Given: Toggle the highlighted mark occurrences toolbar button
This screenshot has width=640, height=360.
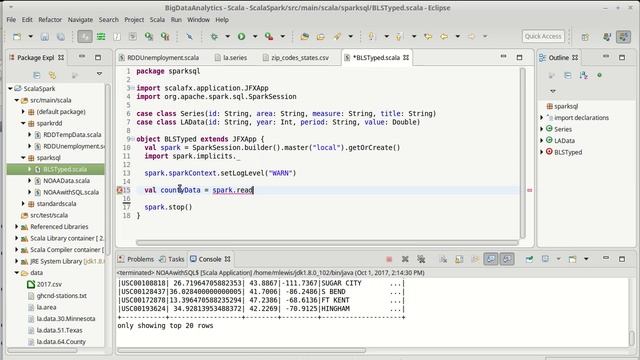Looking at the screenshot, I should (x=85, y=36).
